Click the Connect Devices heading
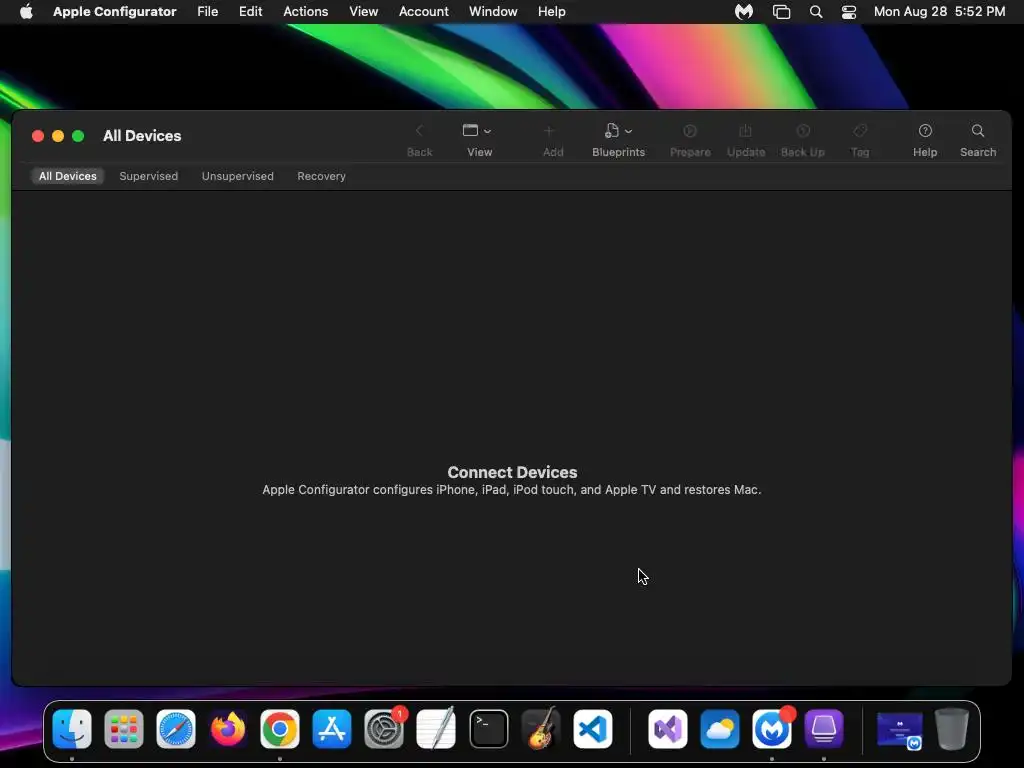The image size is (1024, 768). click(512, 472)
